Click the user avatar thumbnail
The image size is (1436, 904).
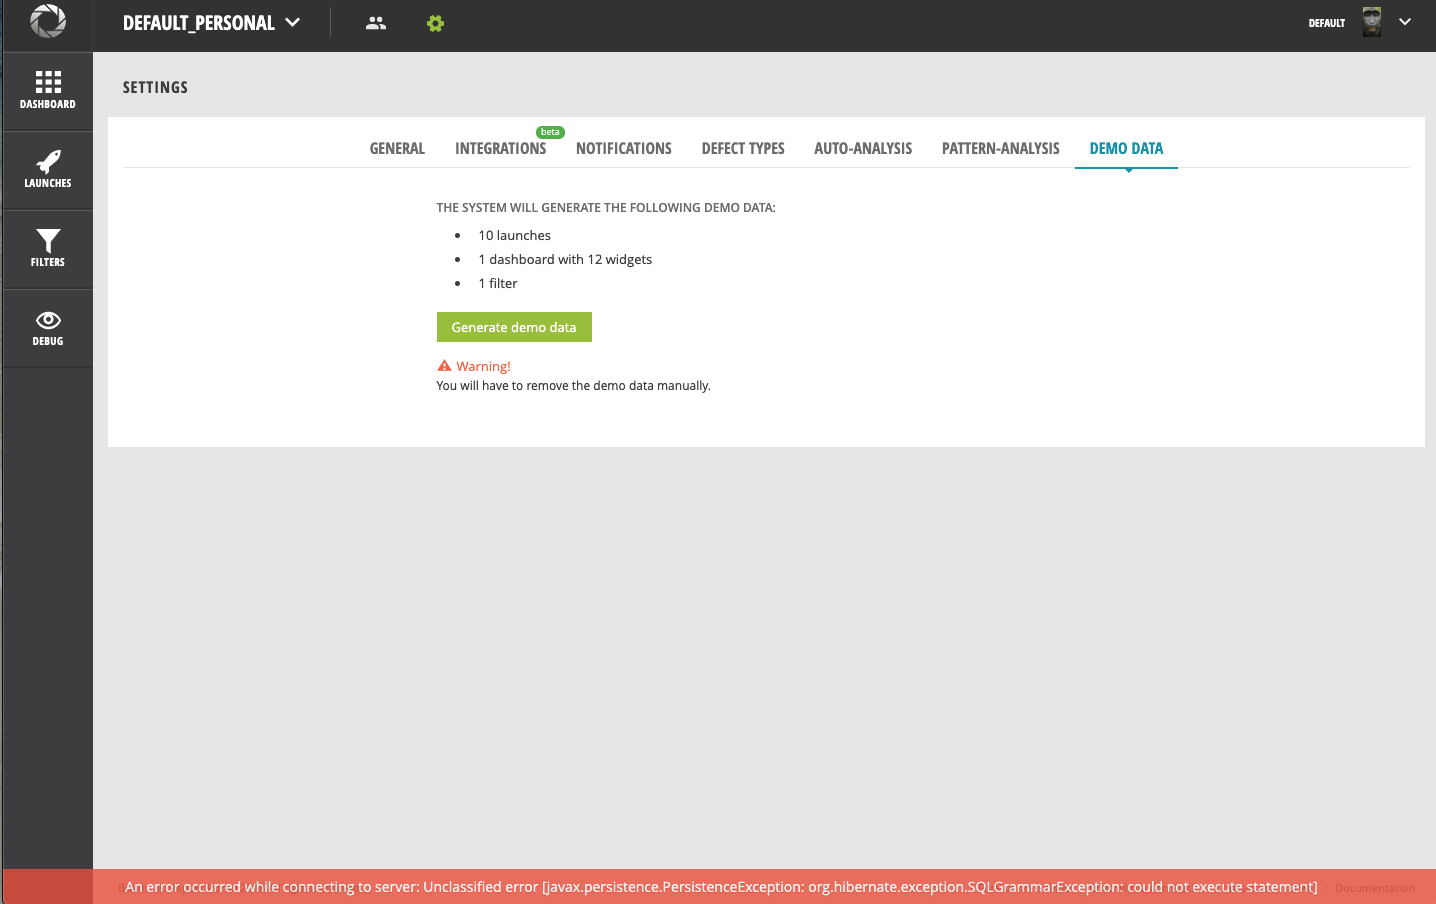point(1370,21)
